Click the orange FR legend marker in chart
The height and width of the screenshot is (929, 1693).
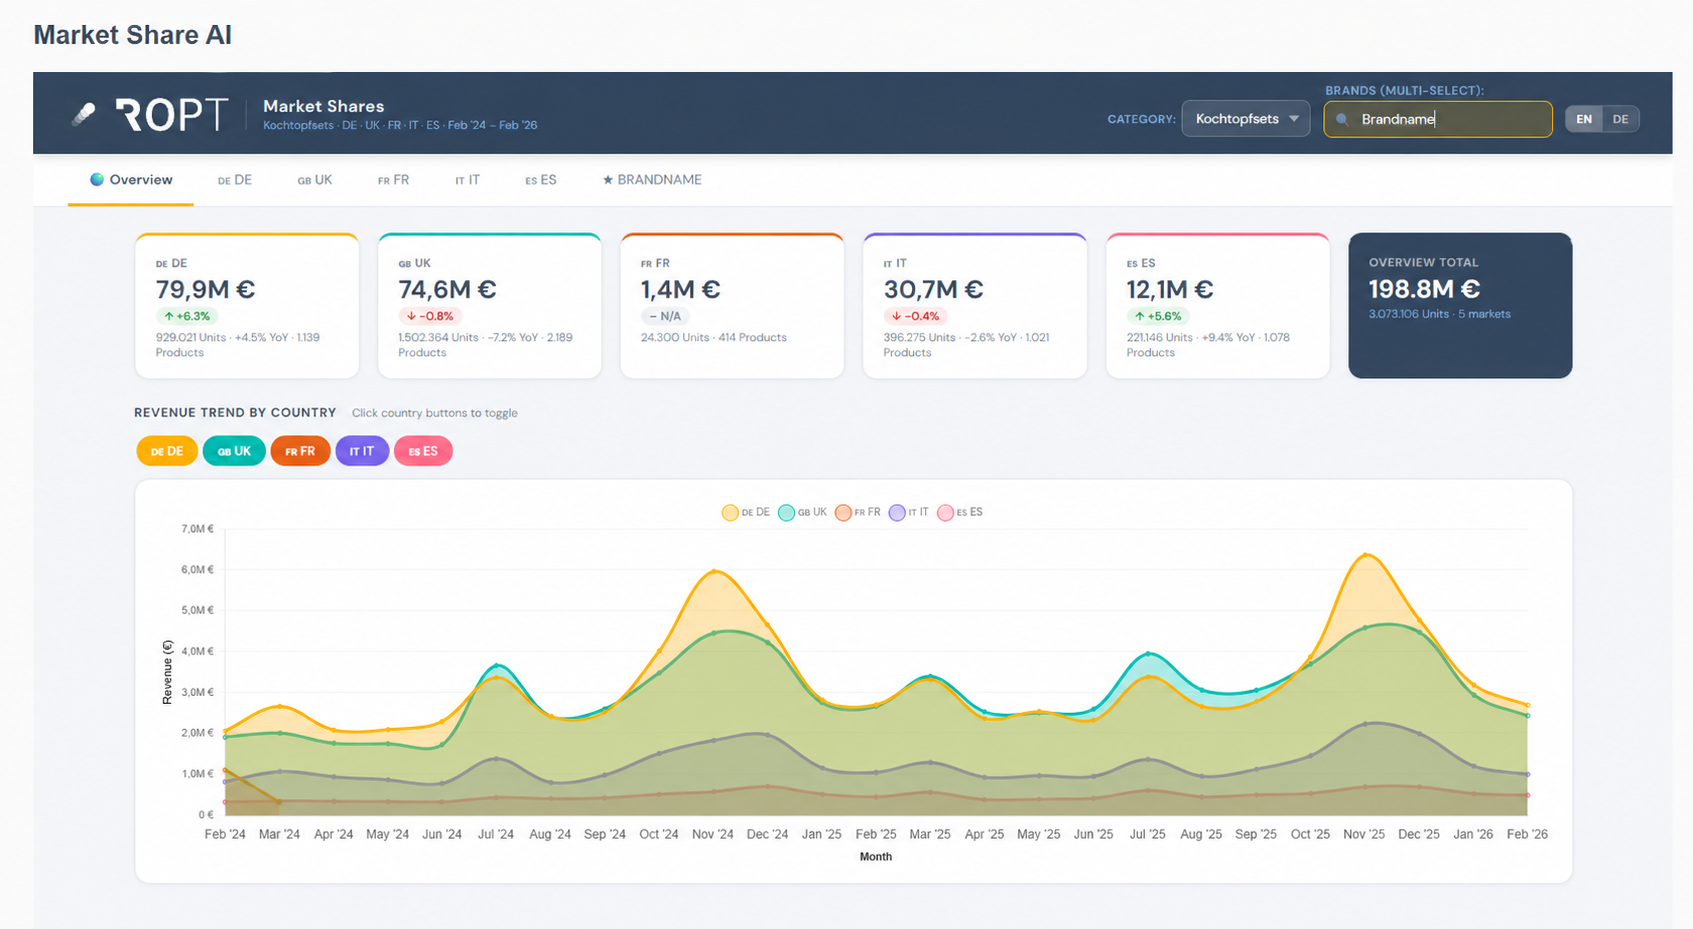843,513
